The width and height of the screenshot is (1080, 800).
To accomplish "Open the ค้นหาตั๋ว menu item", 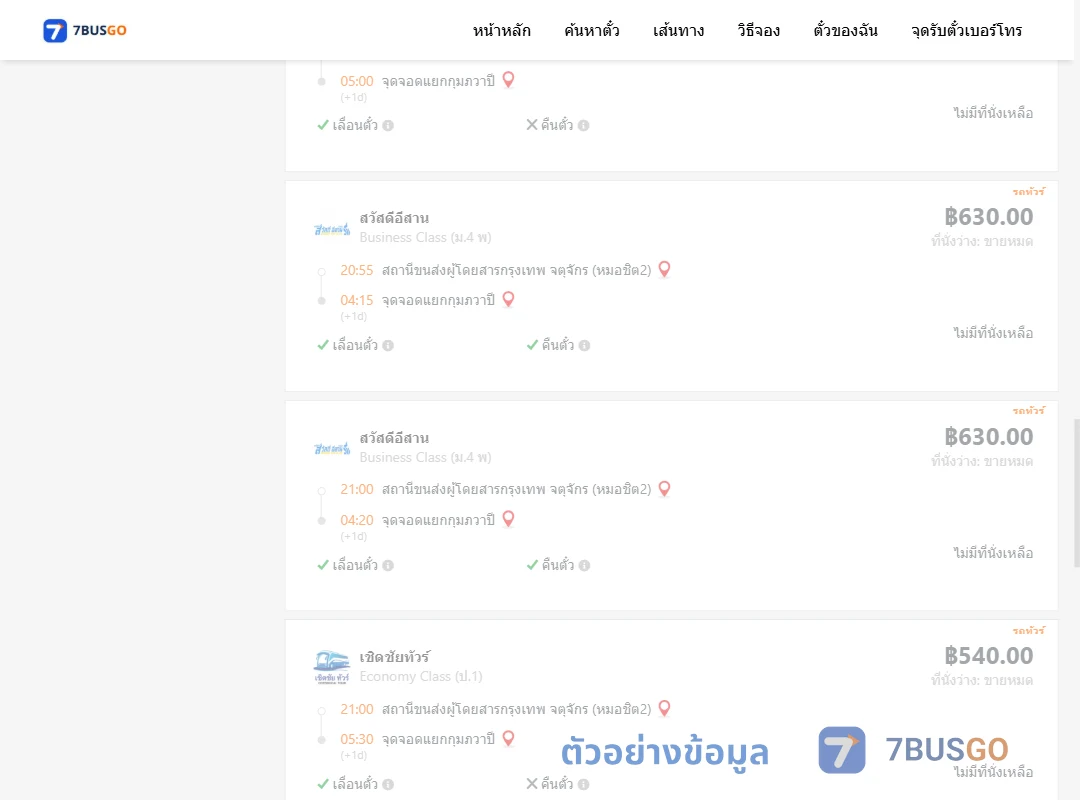I will (x=592, y=30).
